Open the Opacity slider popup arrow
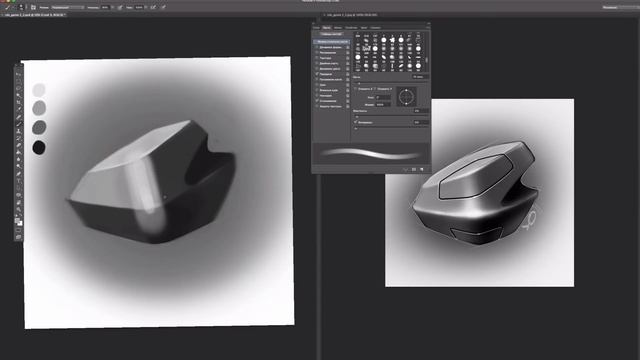Image resolution: width=640 pixels, height=360 pixels. click(113, 7)
